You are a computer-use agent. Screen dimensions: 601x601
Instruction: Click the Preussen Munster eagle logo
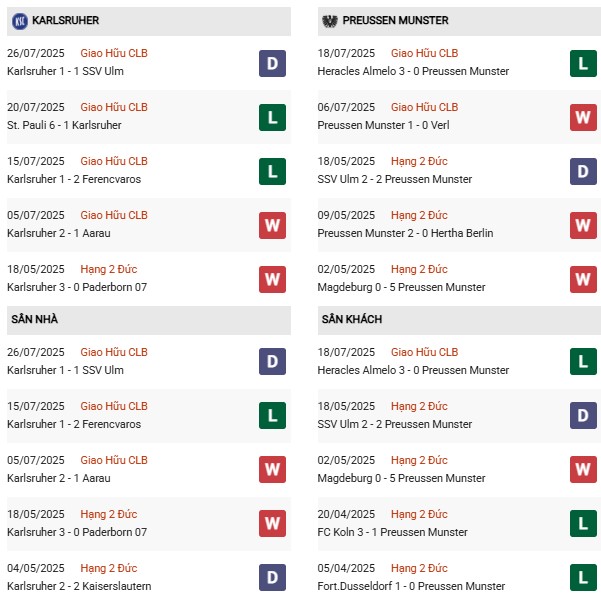point(331,20)
